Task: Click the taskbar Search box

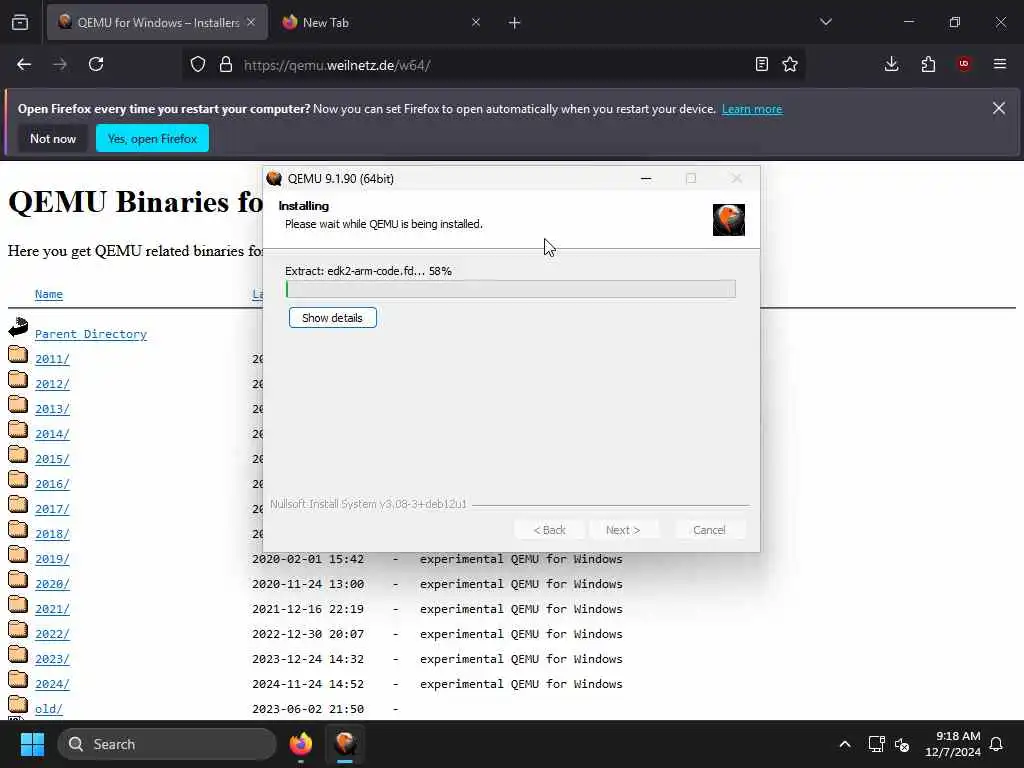Action: coord(167,744)
